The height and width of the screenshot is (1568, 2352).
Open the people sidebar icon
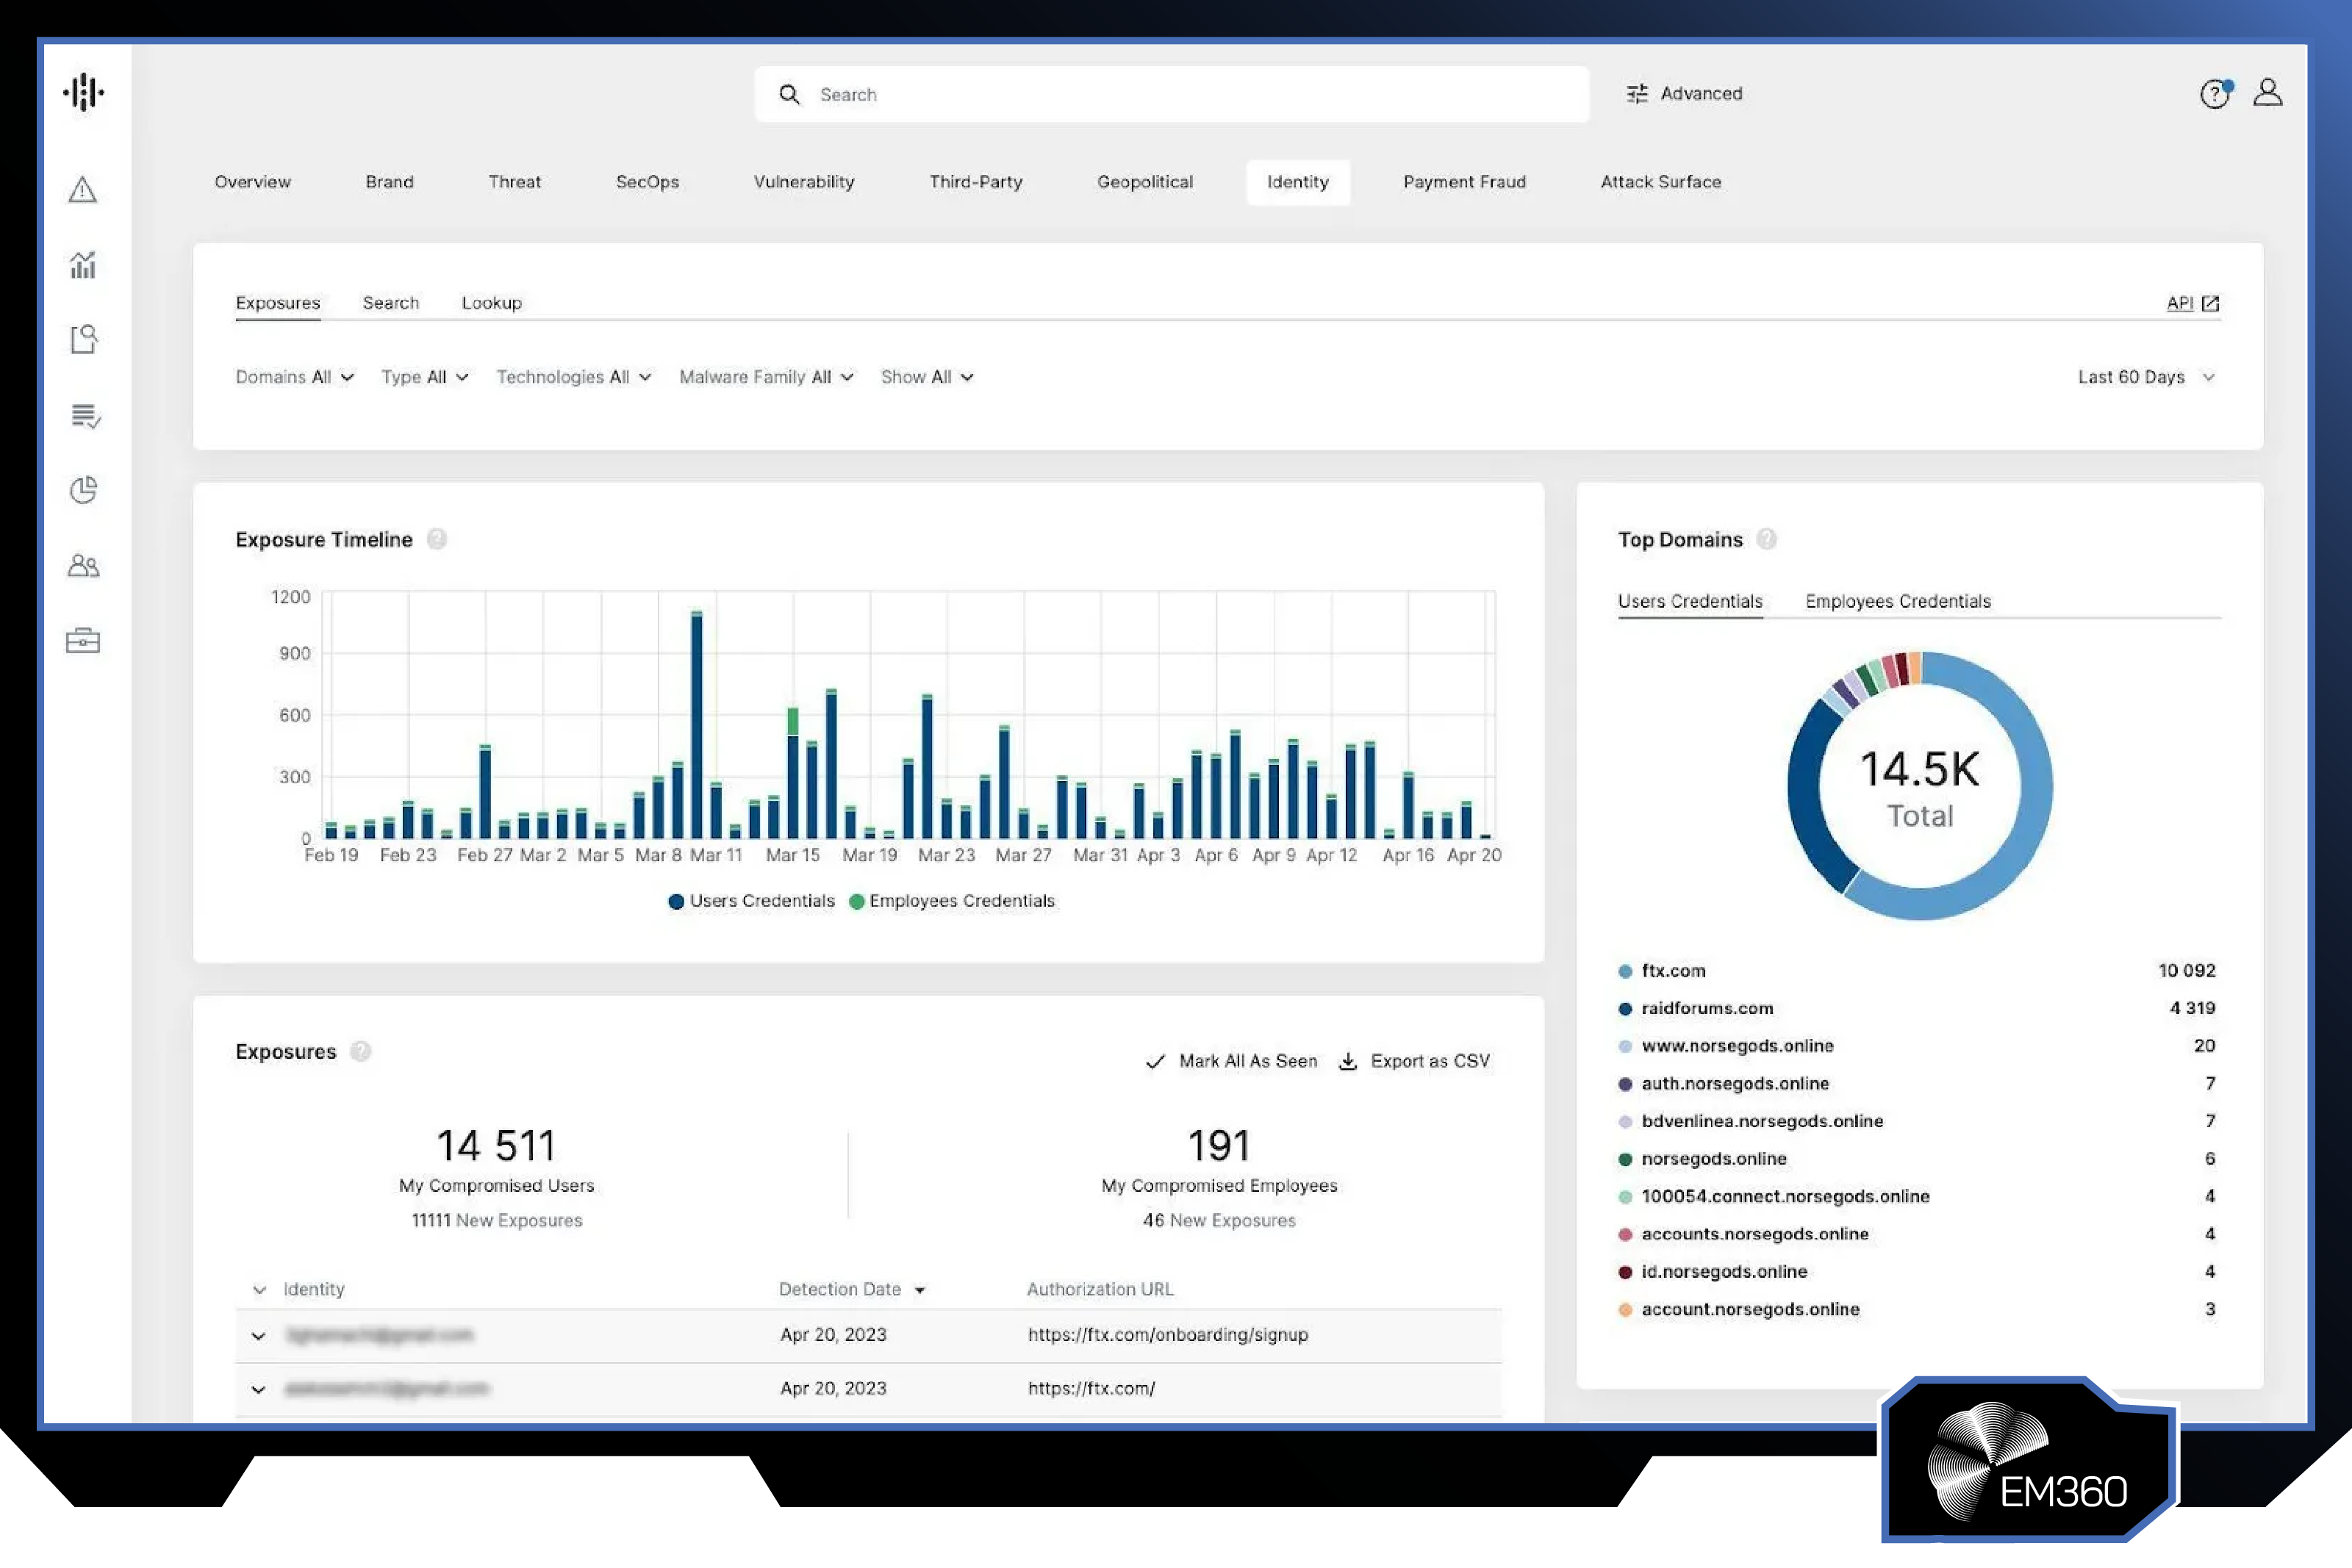pyautogui.click(x=84, y=566)
